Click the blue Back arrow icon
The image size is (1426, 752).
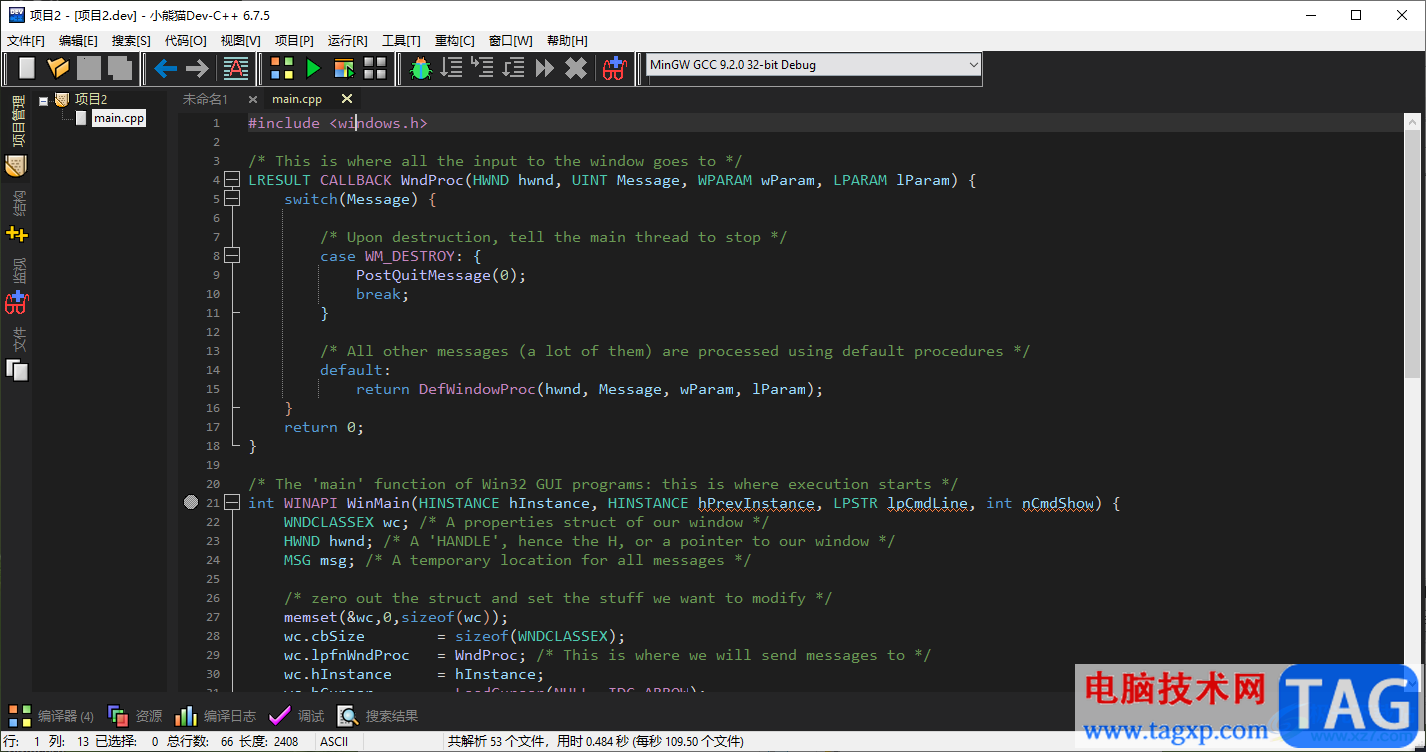165,68
